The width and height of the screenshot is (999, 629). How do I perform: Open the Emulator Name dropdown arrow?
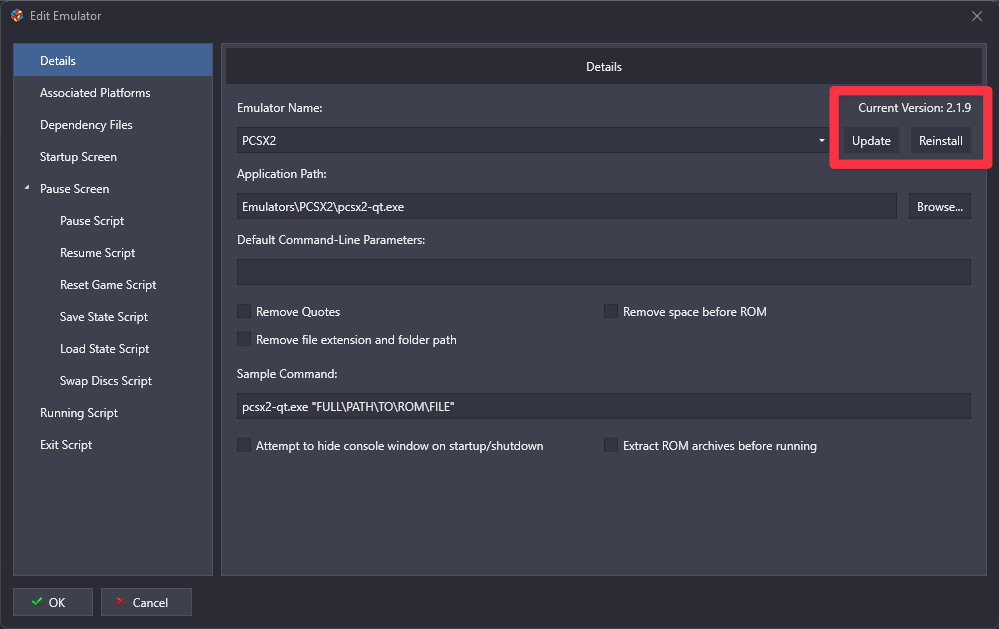821,140
